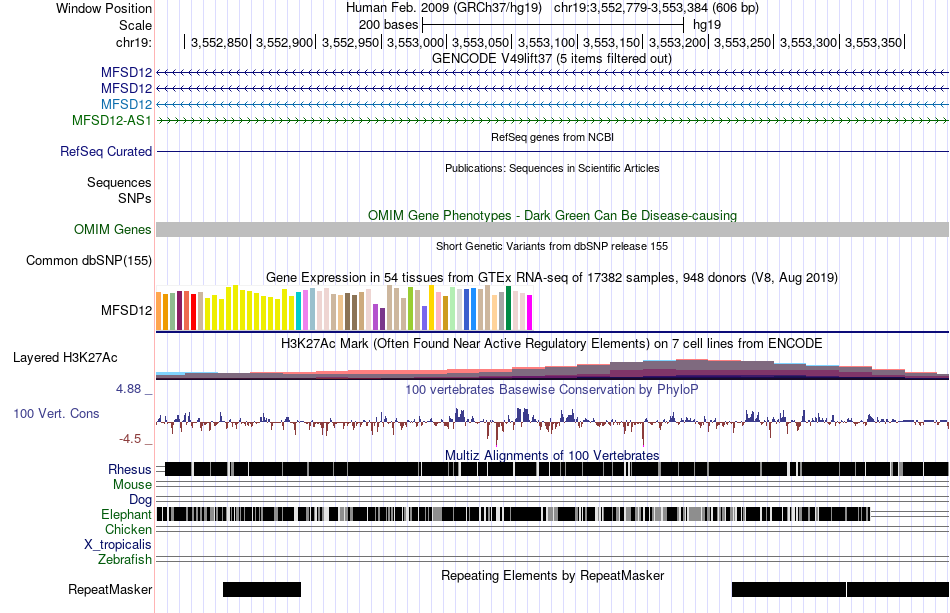Screen dimensions: 950x613
Task: Click the red GTEx tissue bar
Action: 193,311
